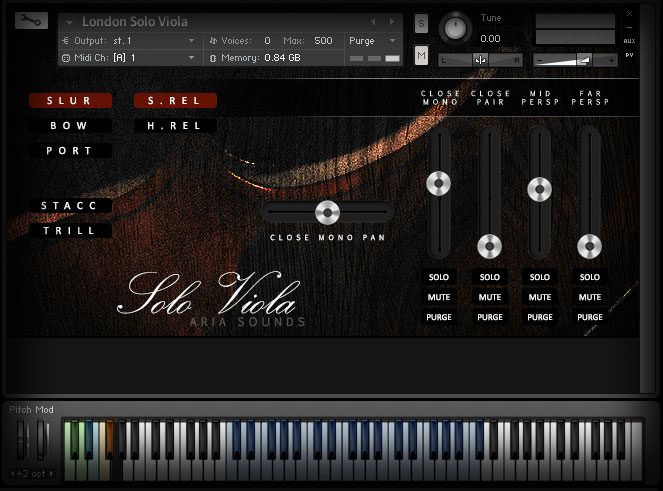663x491 pixels.
Task: Open the Midi Ch dropdown
Action: click(192, 58)
